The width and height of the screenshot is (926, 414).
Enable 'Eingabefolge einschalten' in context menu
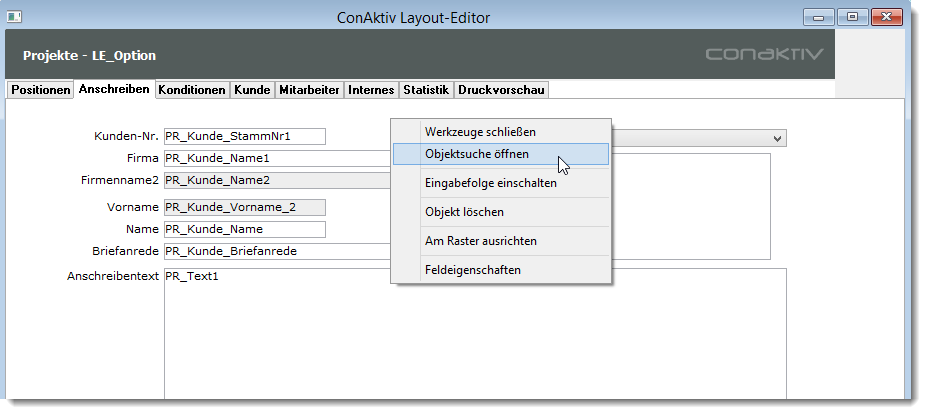pyautogui.click(x=490, y=183)
